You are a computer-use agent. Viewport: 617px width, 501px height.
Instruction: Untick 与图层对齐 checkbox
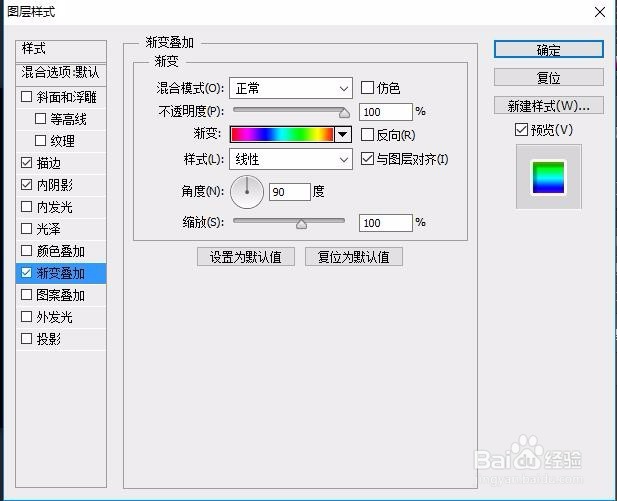[367, 159]
